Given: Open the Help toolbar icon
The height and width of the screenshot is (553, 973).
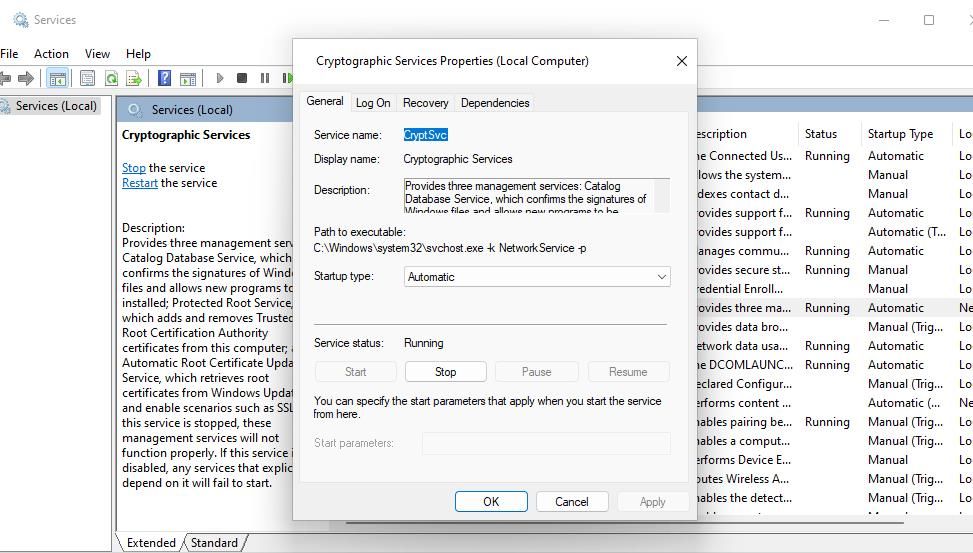Looking at the screenshot, I should pos(164,78).
